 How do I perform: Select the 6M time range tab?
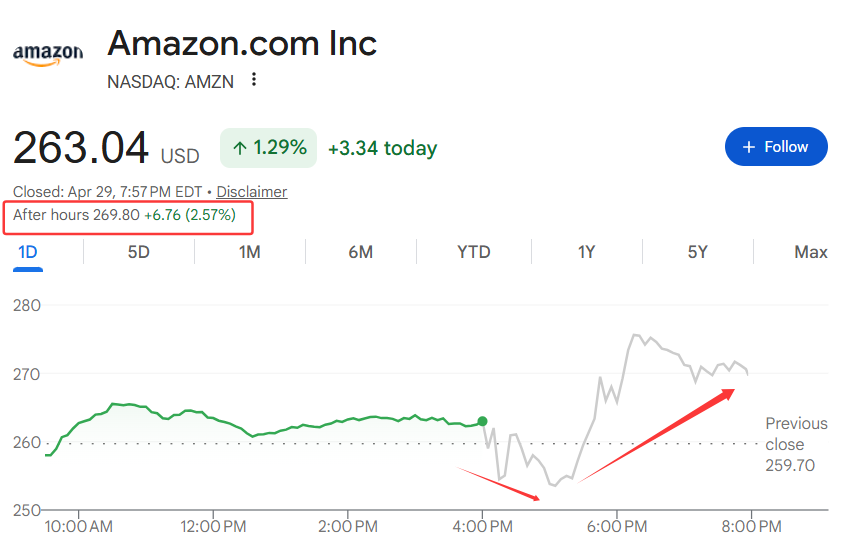[x=360, y=252]
